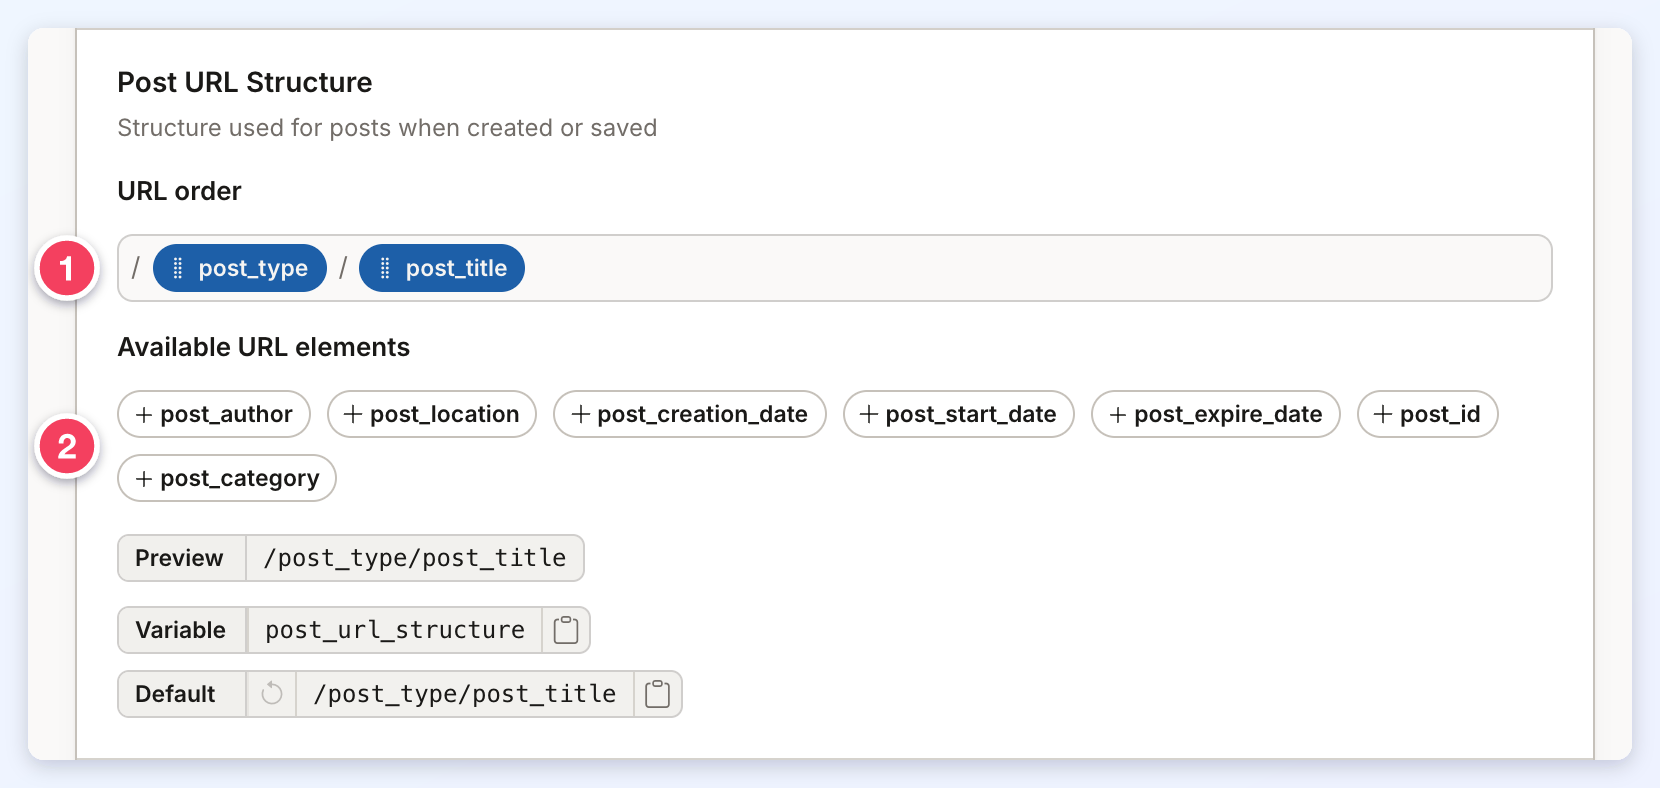Image resolution: width=1660 pixels, height=788 pixels.
Task: Click the post_type drag handle icon
Action: coord(178,268)
